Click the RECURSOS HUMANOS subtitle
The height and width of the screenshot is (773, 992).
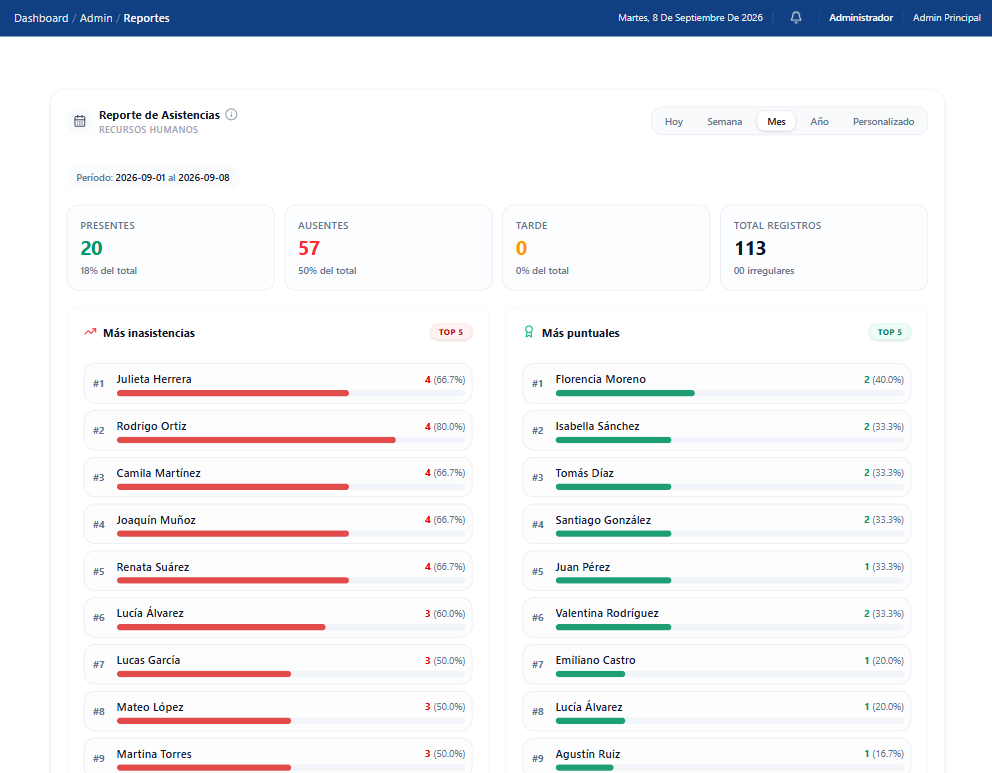point(148,130)
